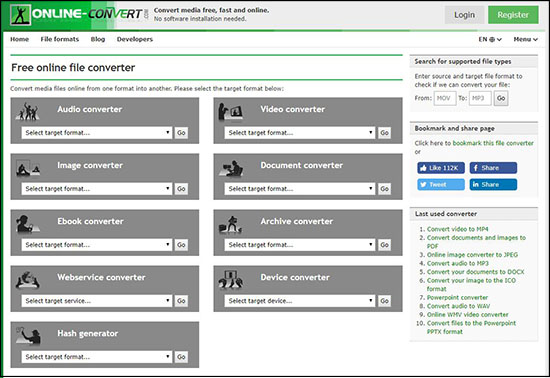The height and width of the screenshot is (378, 550).
Task: Click the Facebook Like 112K button
Action: click(441, 168)
